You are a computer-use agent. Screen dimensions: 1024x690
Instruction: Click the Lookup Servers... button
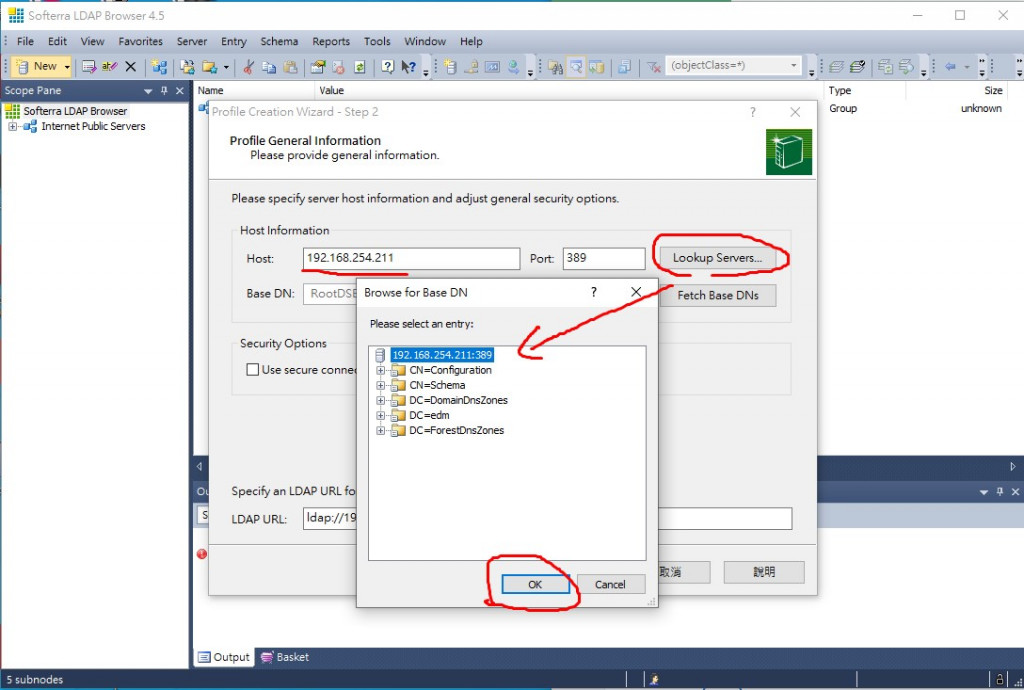point(717,258)
